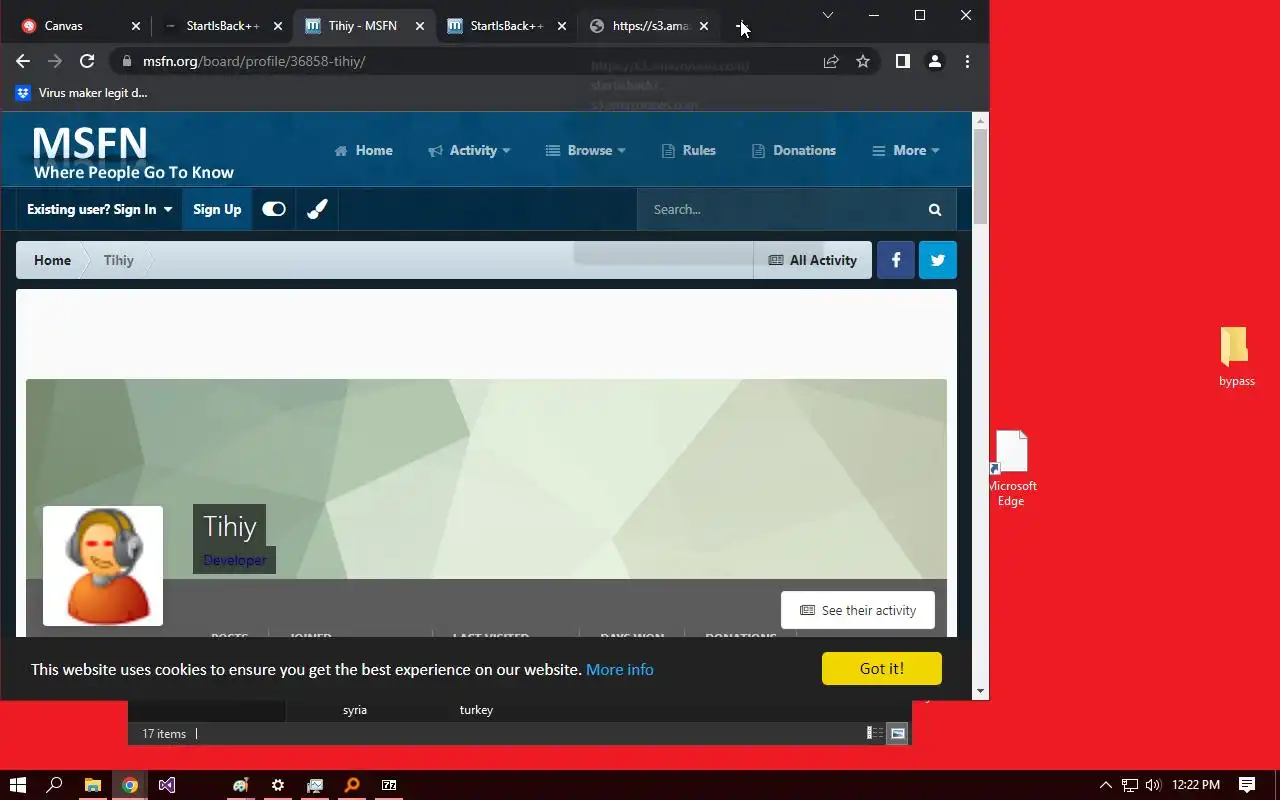The width and height of the screenshot is (1280, 800).
Task: Click the Developer group label
Action: pos(235,560)
